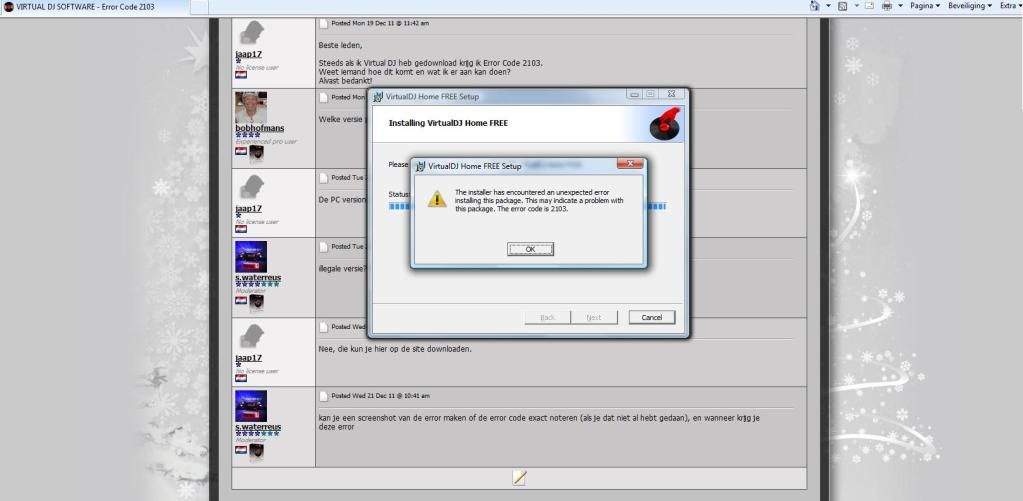Open the Extra menu
Image resolution: width=1023 pixels, height=501 pixels.
[1011, 5]
